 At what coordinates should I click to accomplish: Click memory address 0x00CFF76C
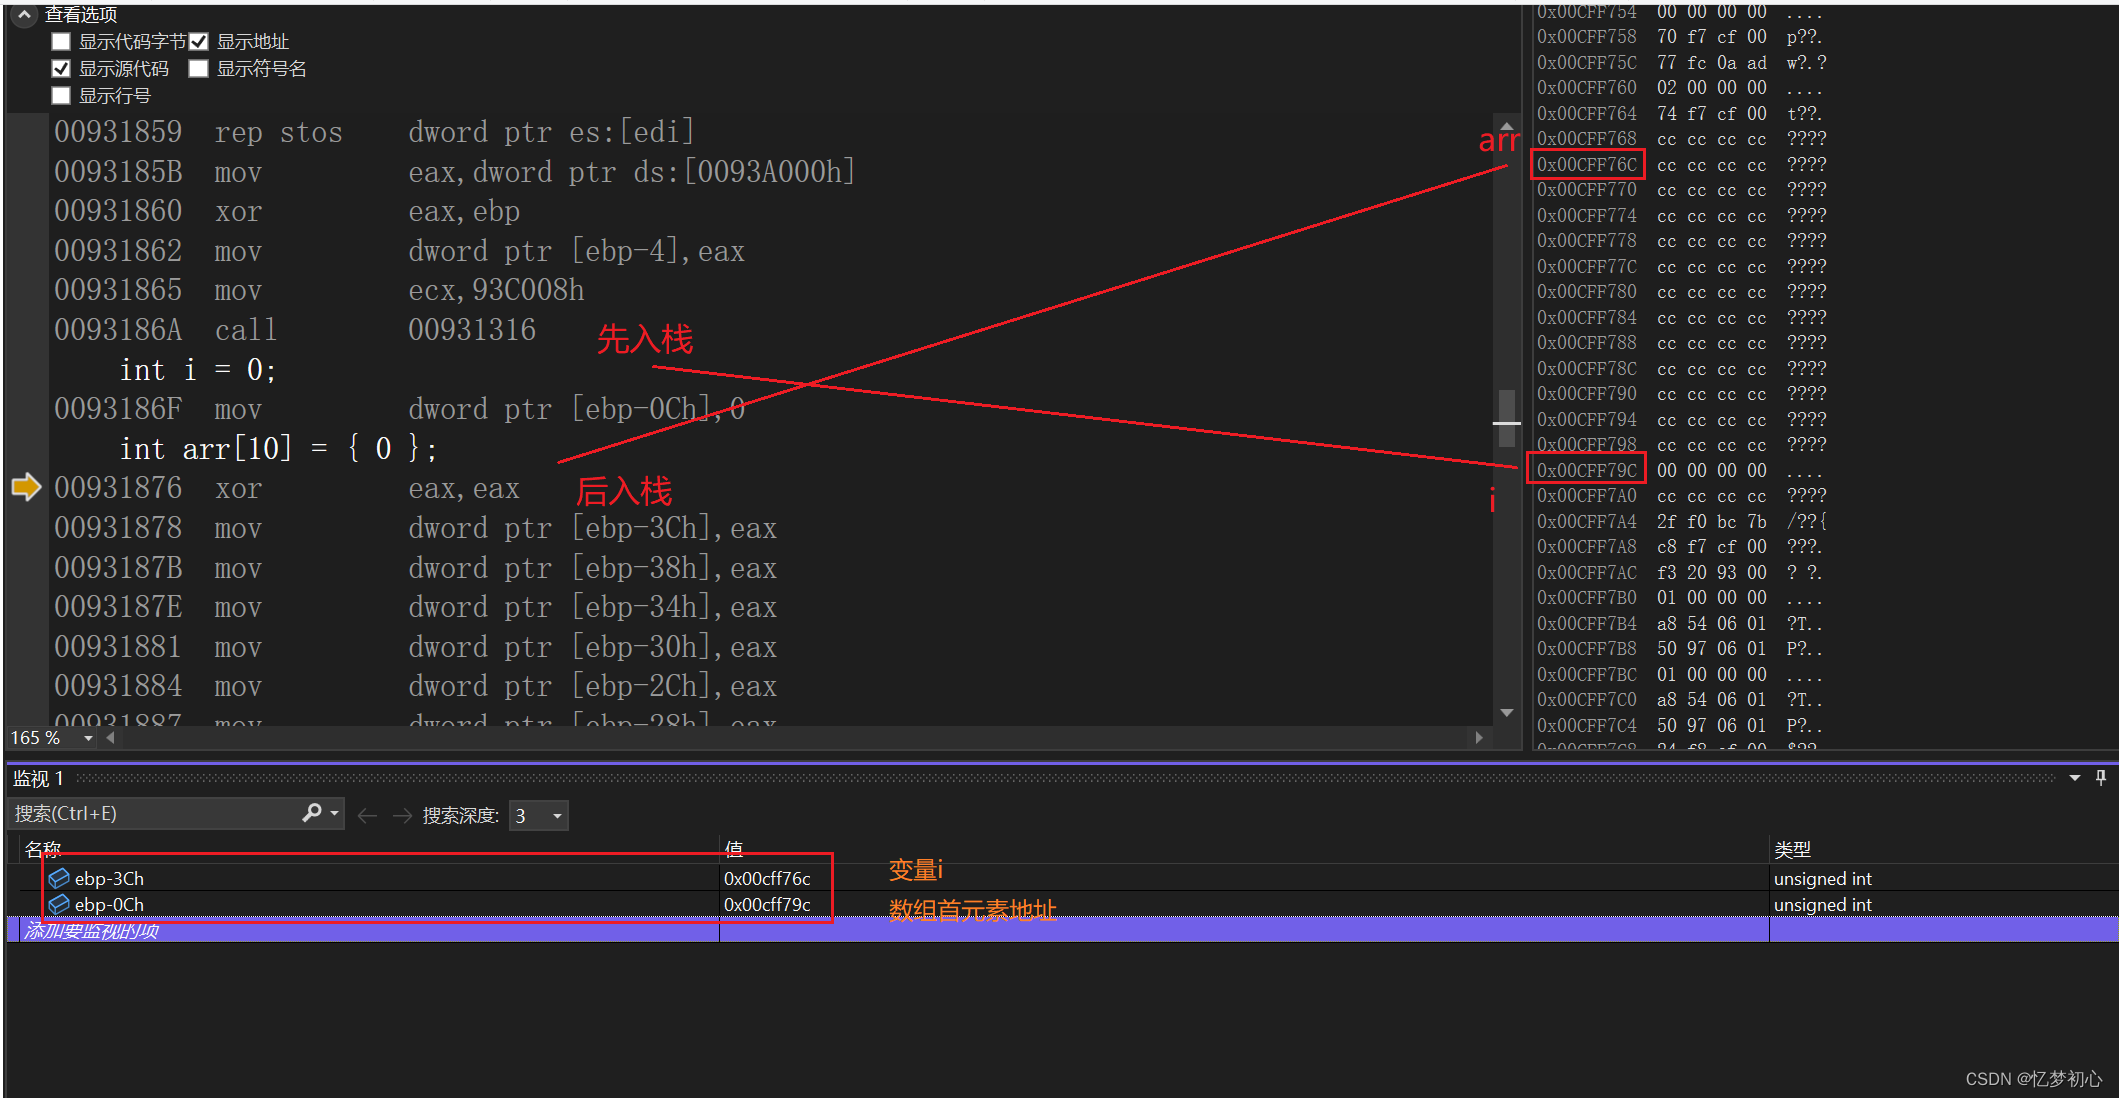pyautogui.click(x=1587, y=165)
